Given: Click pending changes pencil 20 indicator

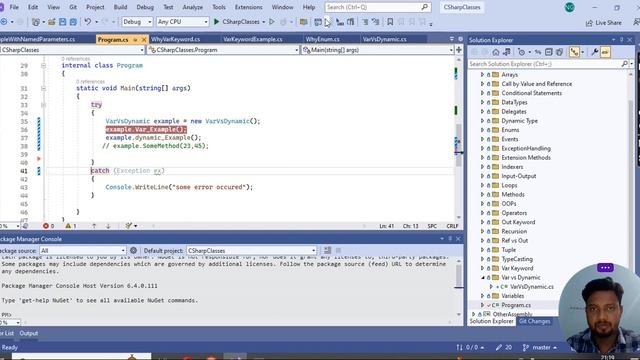Looking at the screenshot, I should pyautogui.click(x=504, y=347).
